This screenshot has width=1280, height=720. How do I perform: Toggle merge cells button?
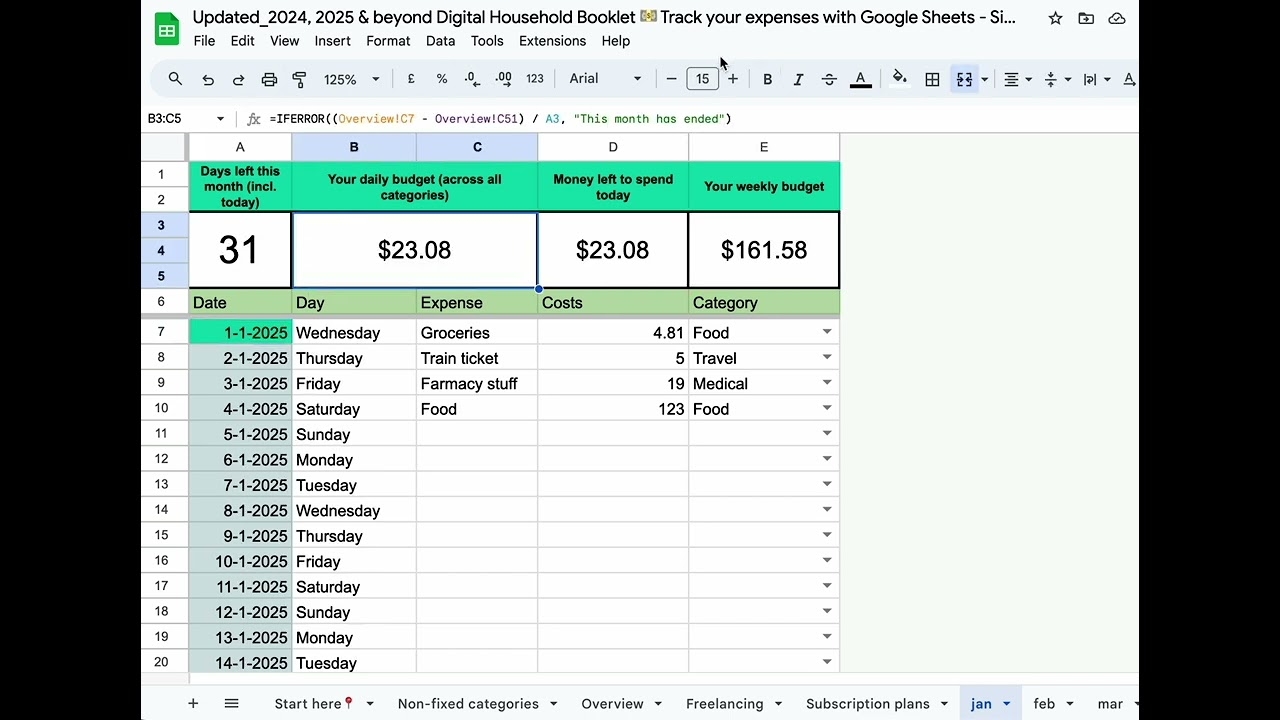tap(964, 79)
